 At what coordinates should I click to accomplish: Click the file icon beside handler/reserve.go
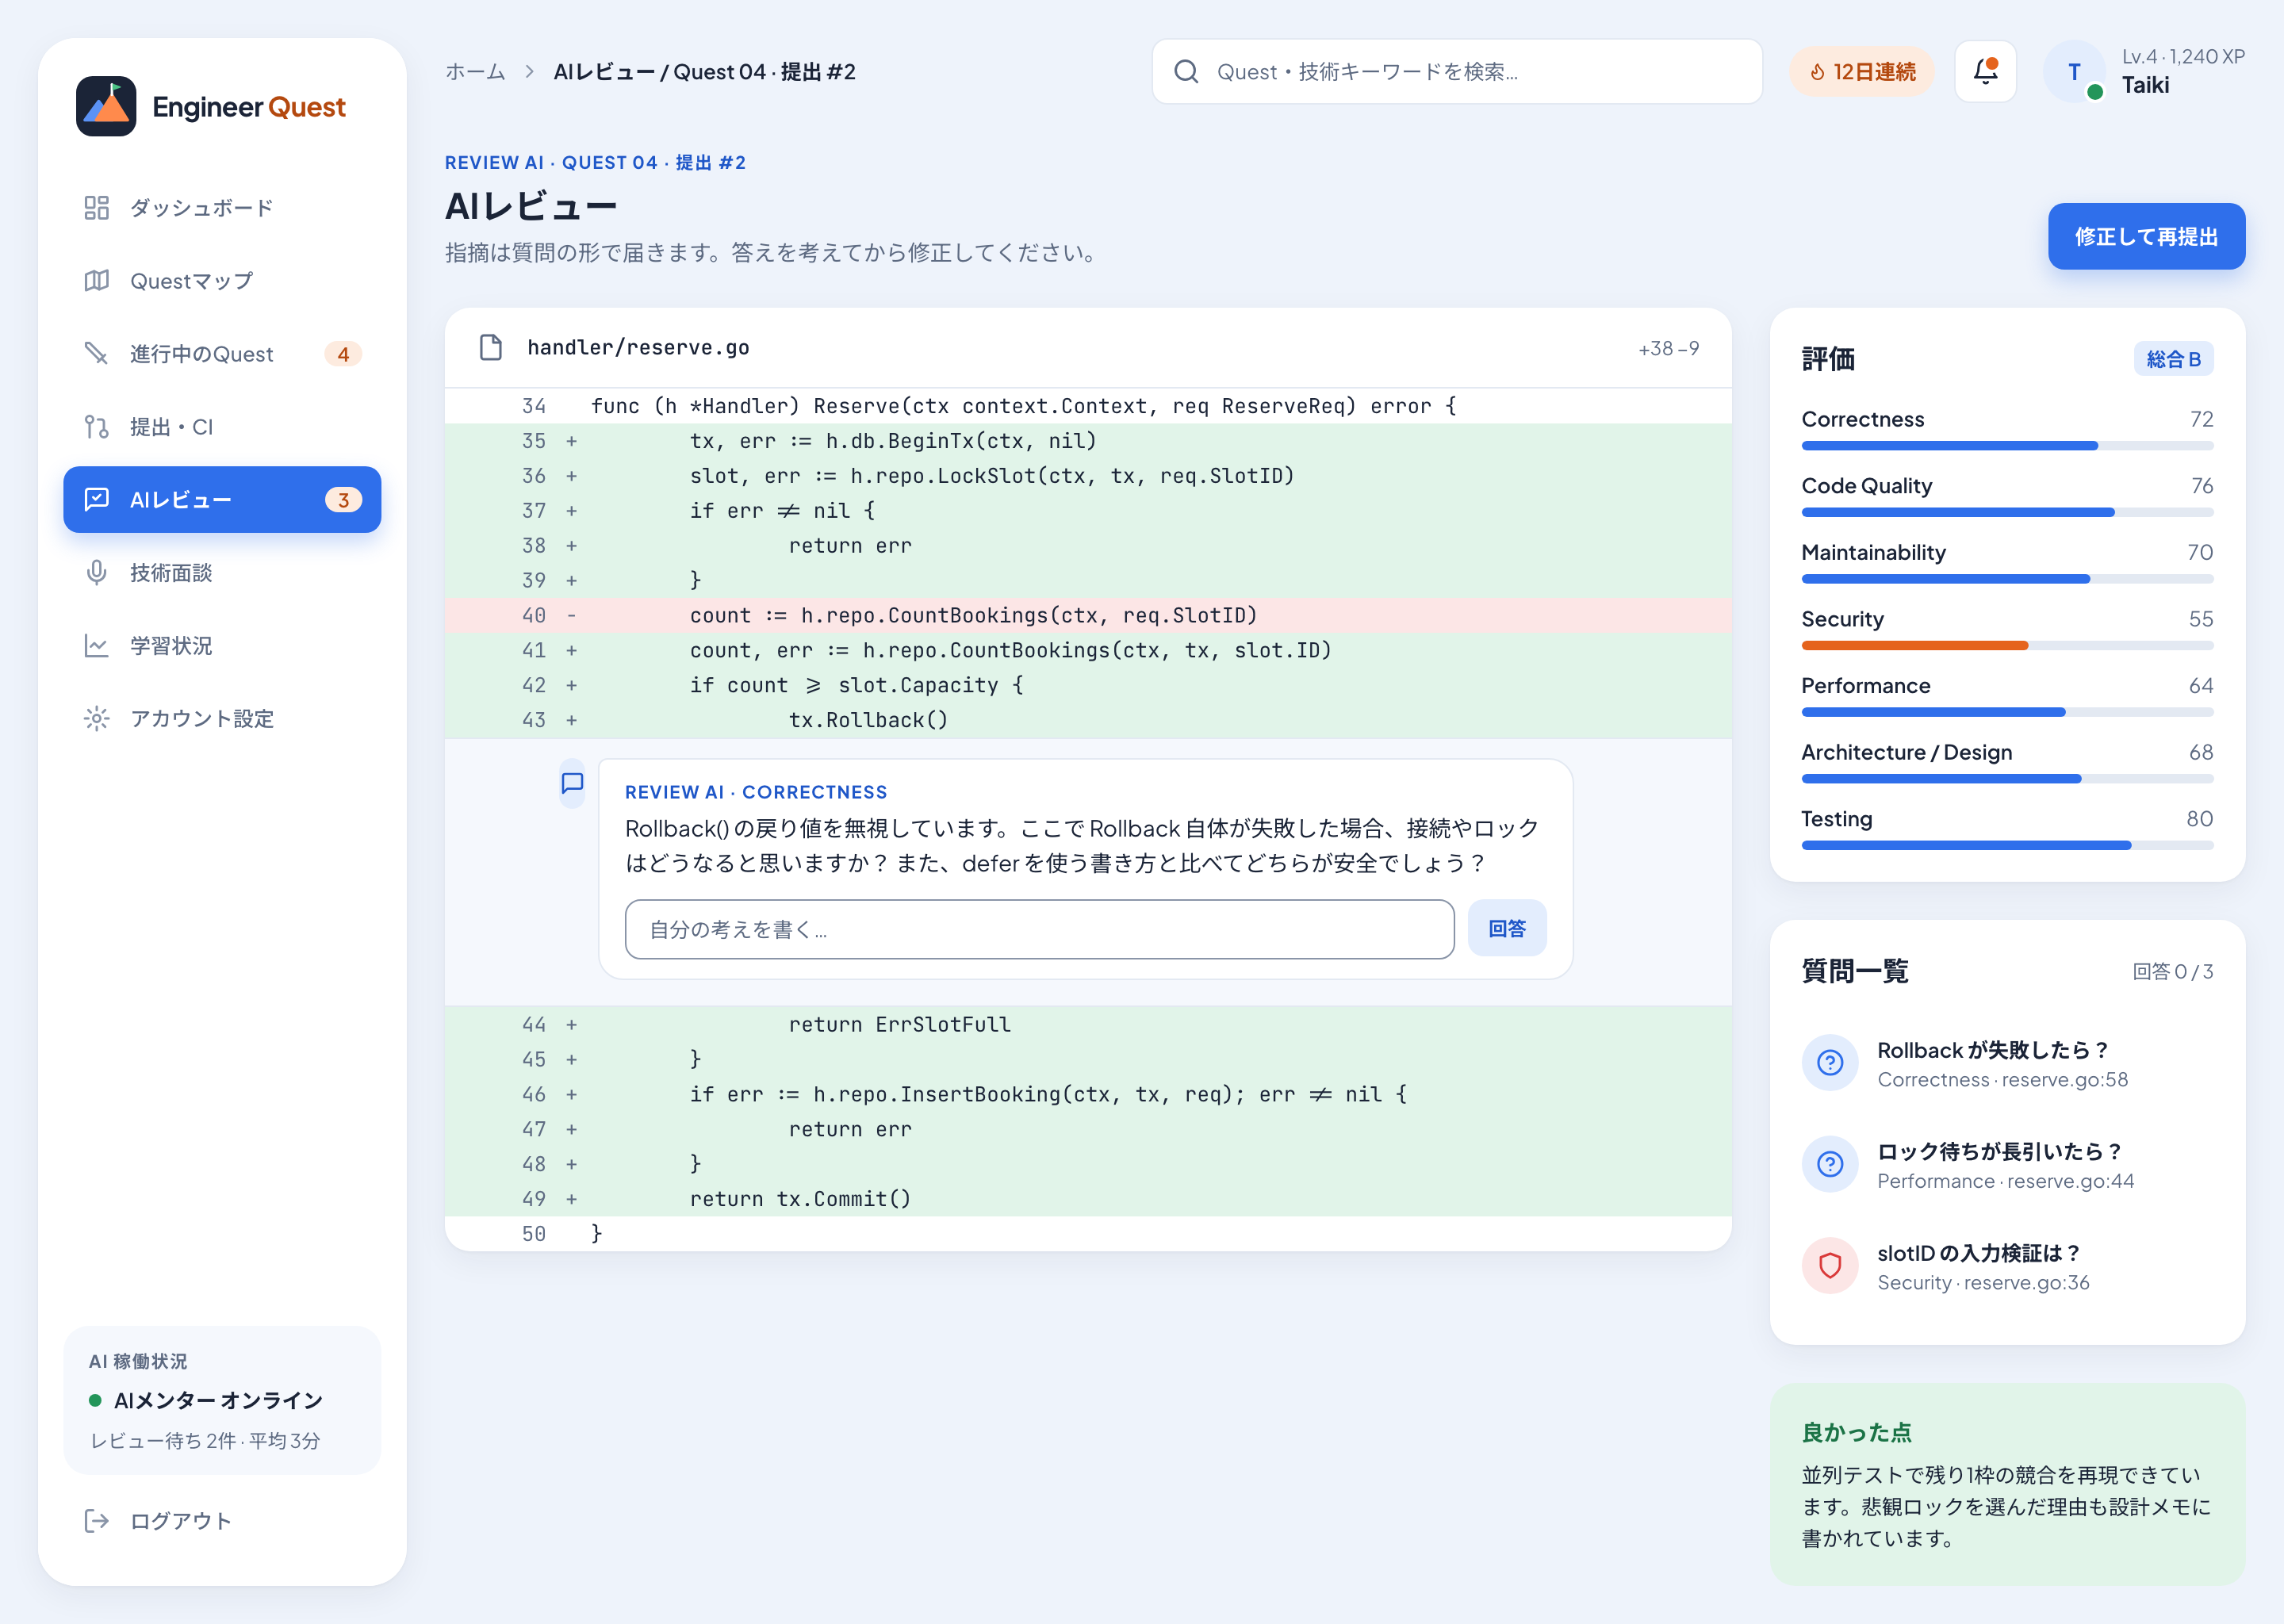490,347
